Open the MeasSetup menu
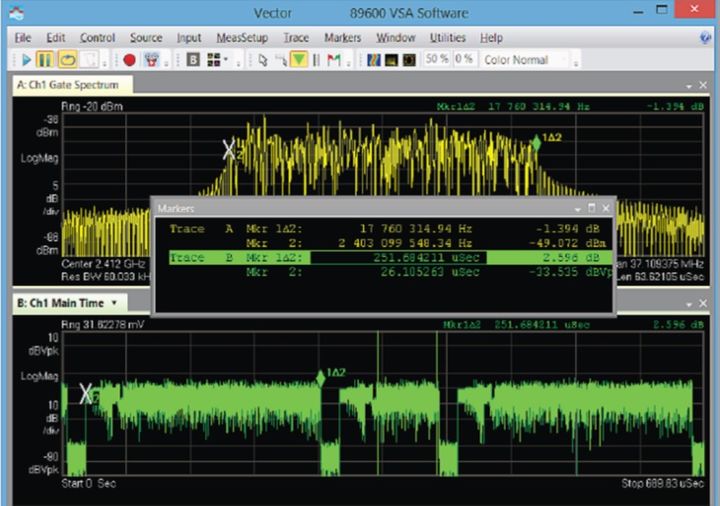The height and width of the screenshot is (506, 720). (x=242, y=38)
